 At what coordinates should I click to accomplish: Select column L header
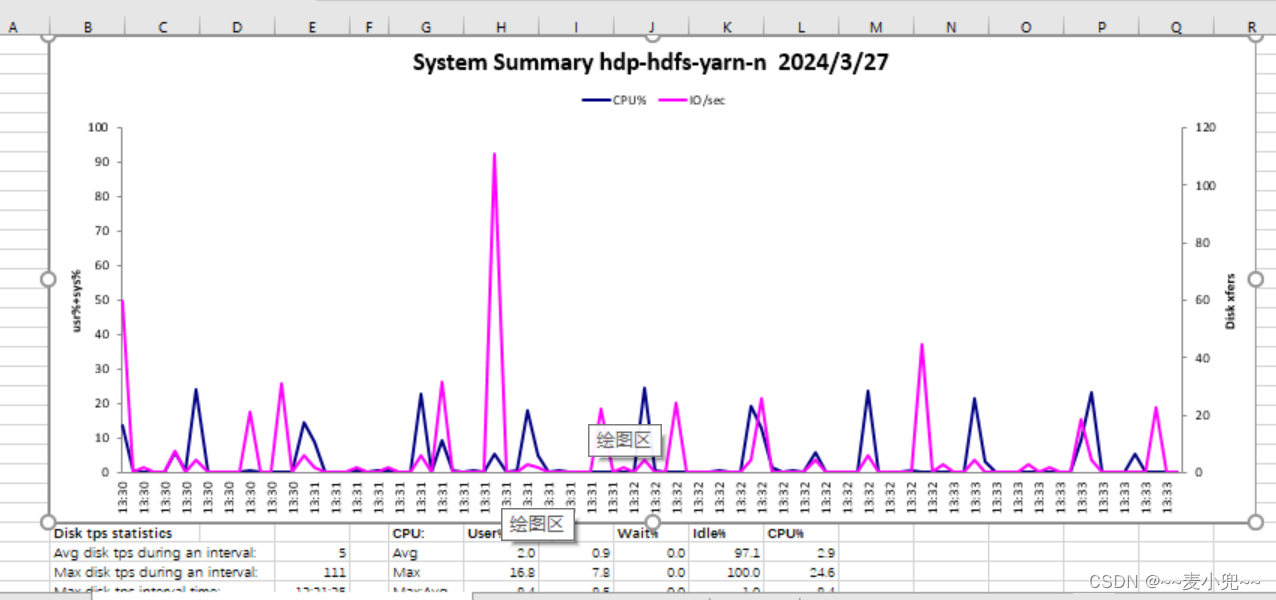tap(801, 28)
